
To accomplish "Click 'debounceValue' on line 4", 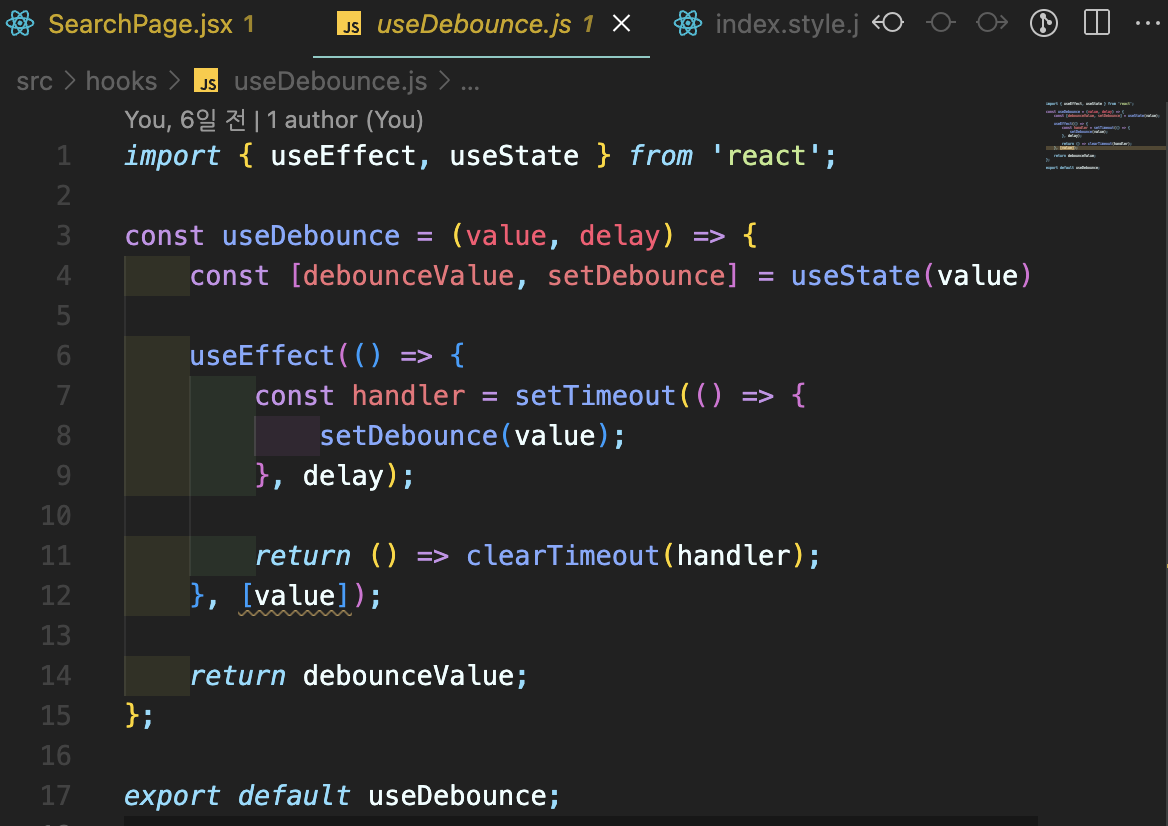I will point(408,276).
